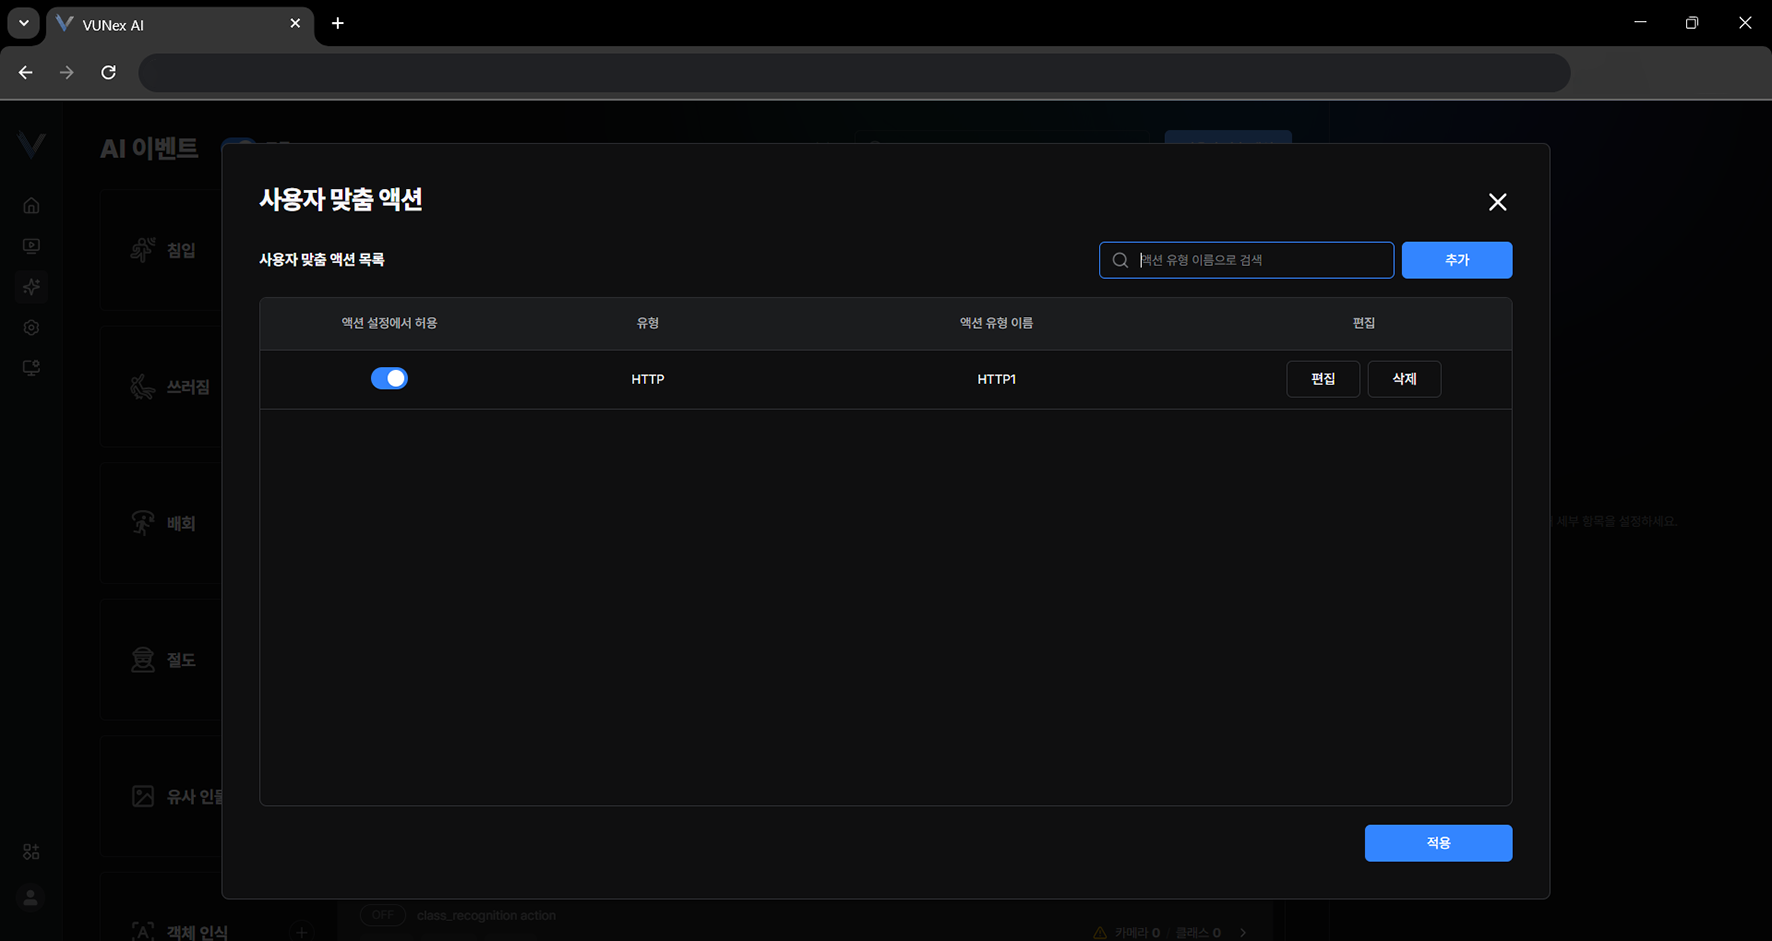Close the 사용자 맞춤 액션 dialog
This screenshot has height=941, width=1772.
click(x=1497, y=202)
